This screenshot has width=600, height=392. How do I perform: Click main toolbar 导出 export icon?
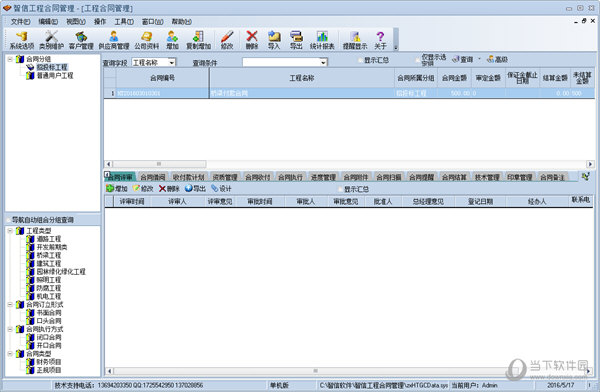pyautogui.click(x=296, y=40)
